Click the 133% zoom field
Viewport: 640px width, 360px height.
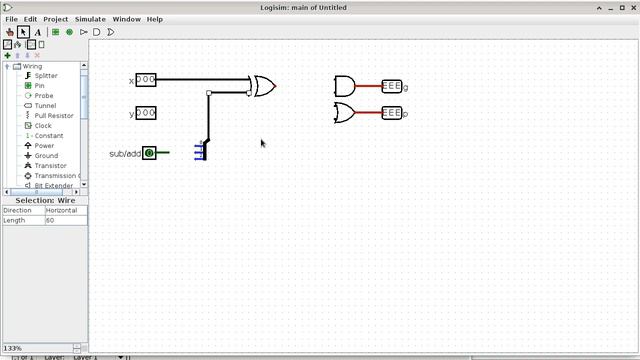pyautogui.click(x=38, y=349)
